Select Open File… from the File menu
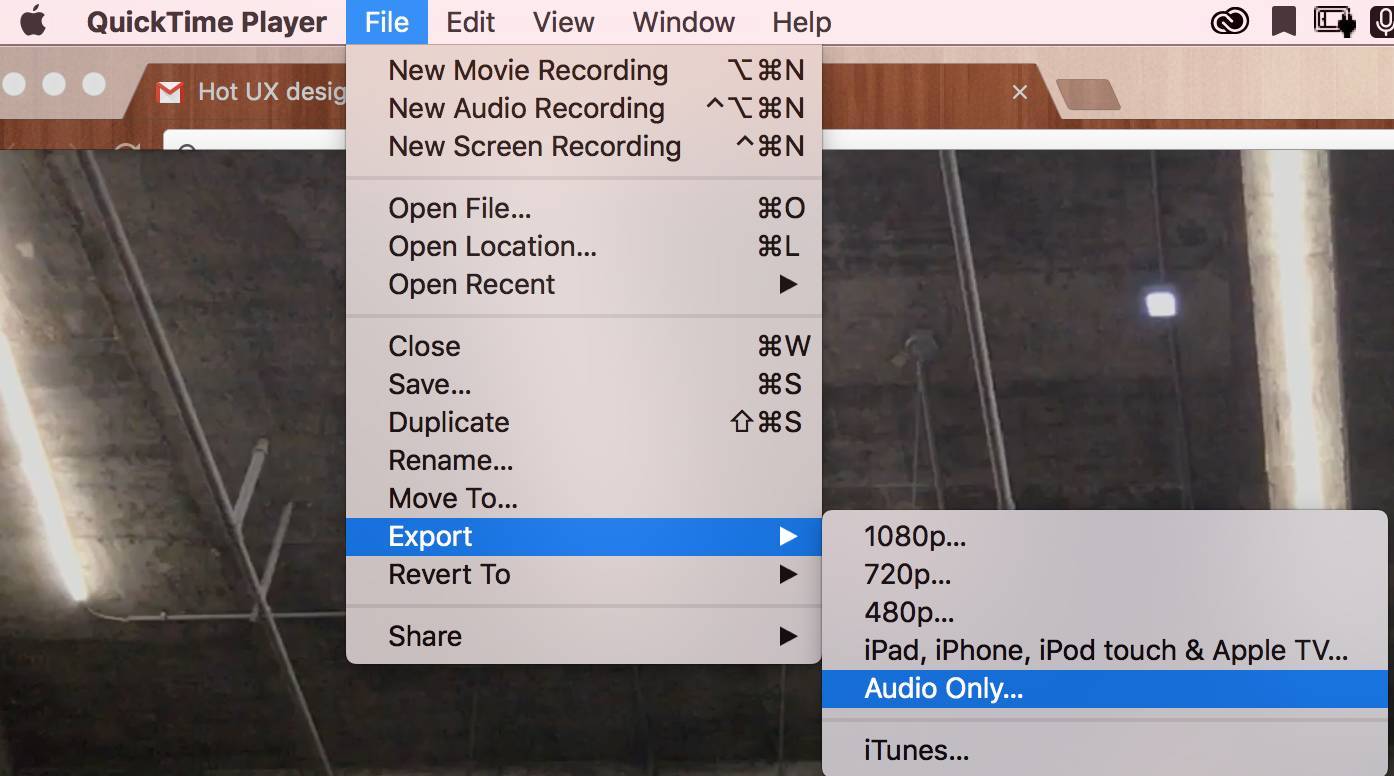 tap(584, 208)
